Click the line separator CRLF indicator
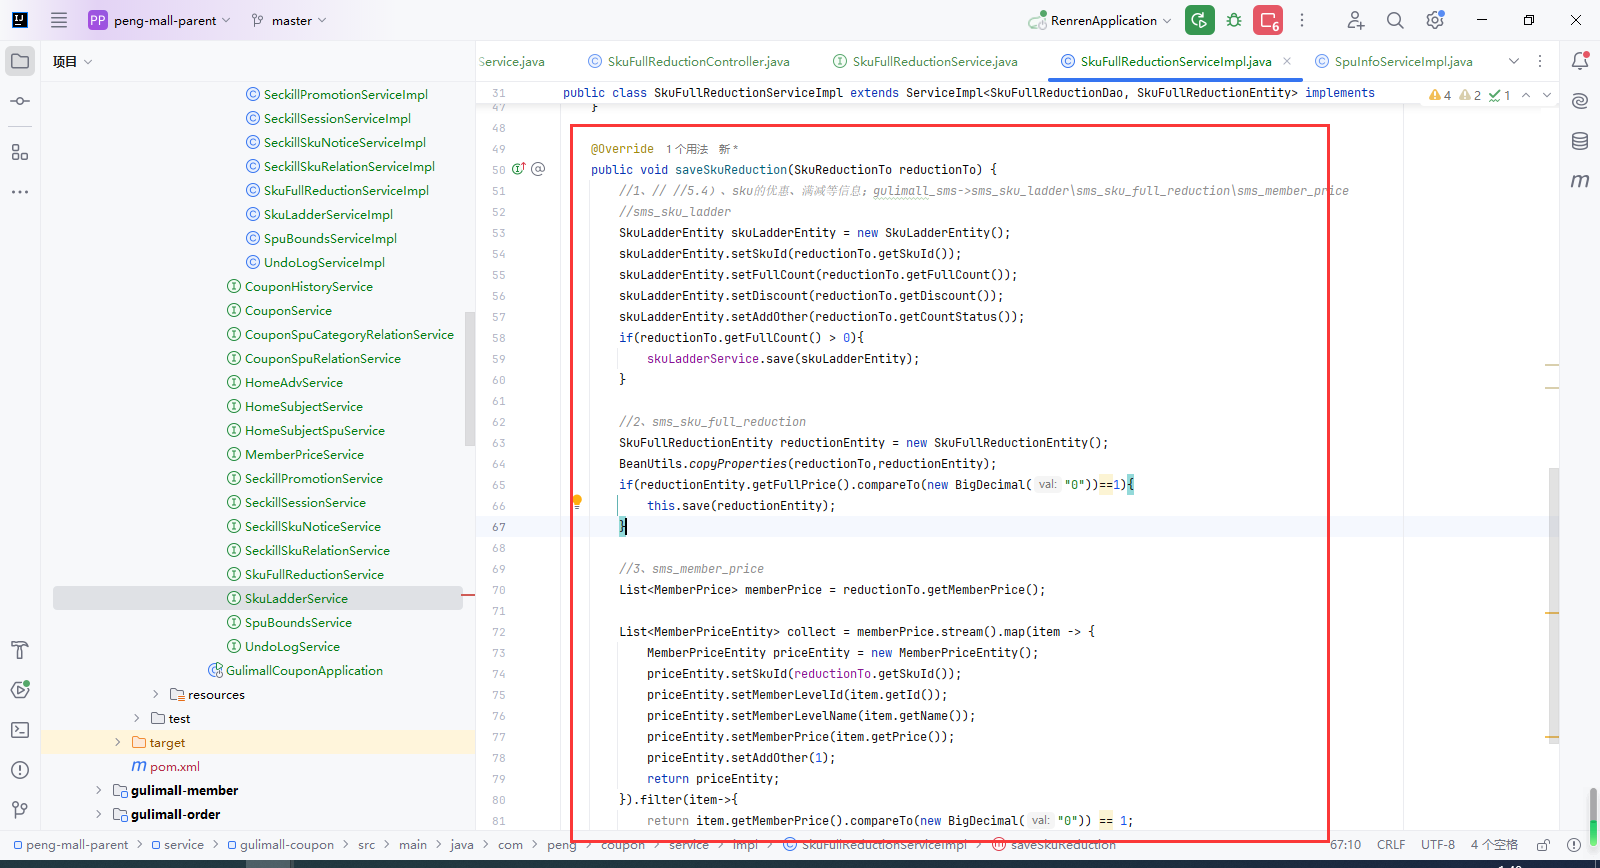This screenshot has height=868, width=1600. [x=1391, y=845]
